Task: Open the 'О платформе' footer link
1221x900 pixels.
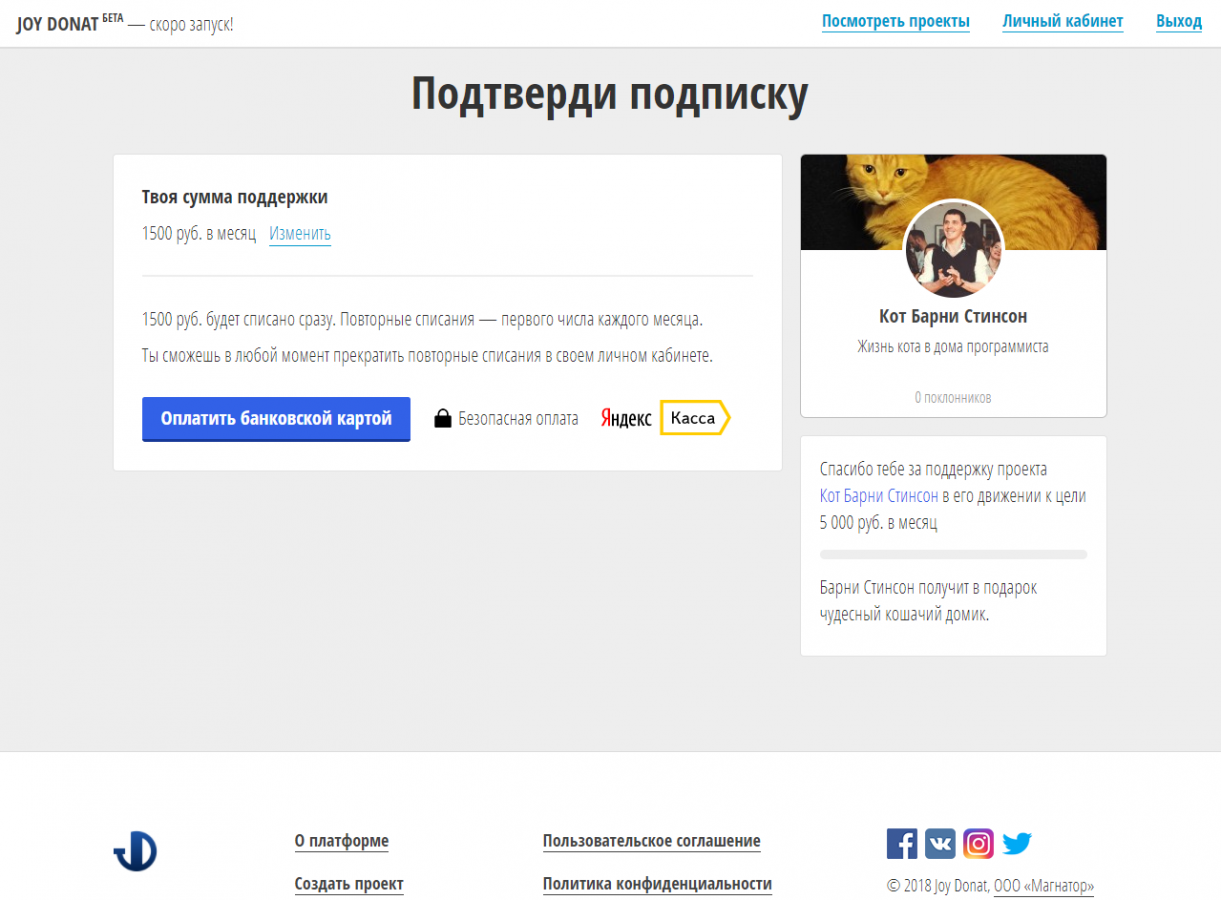Action: (x=341, y=841)
